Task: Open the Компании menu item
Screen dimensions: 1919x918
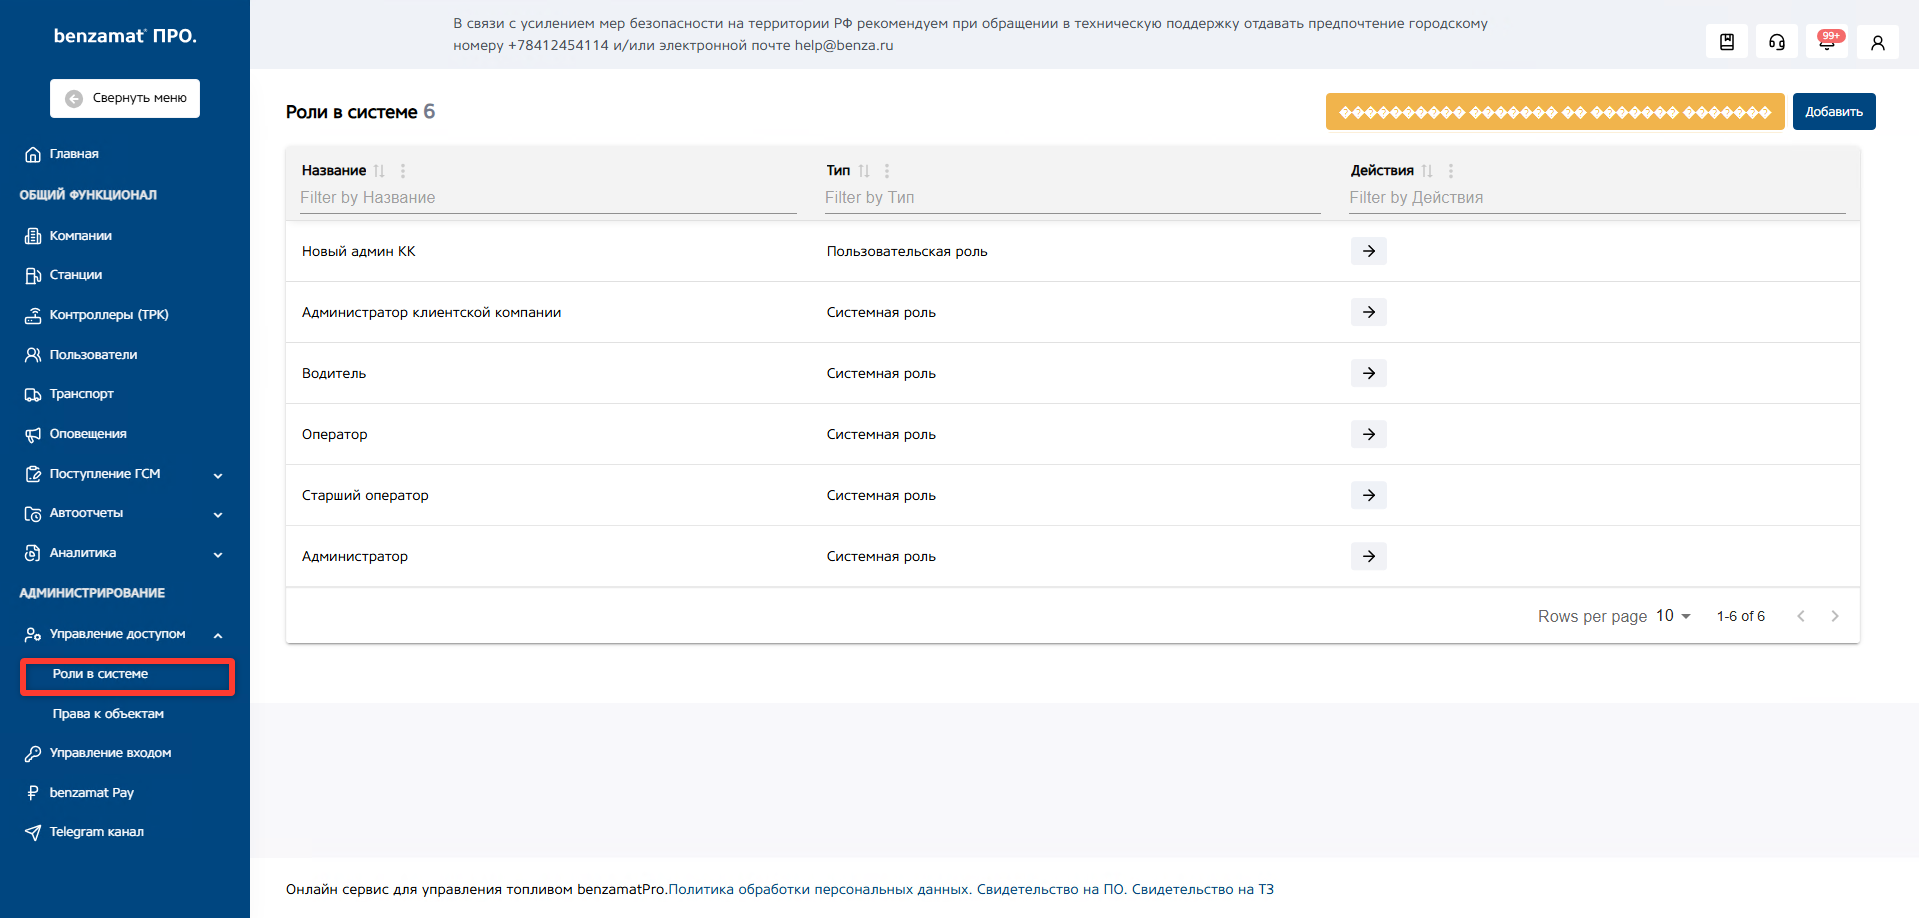Action: tap(80, 236)
